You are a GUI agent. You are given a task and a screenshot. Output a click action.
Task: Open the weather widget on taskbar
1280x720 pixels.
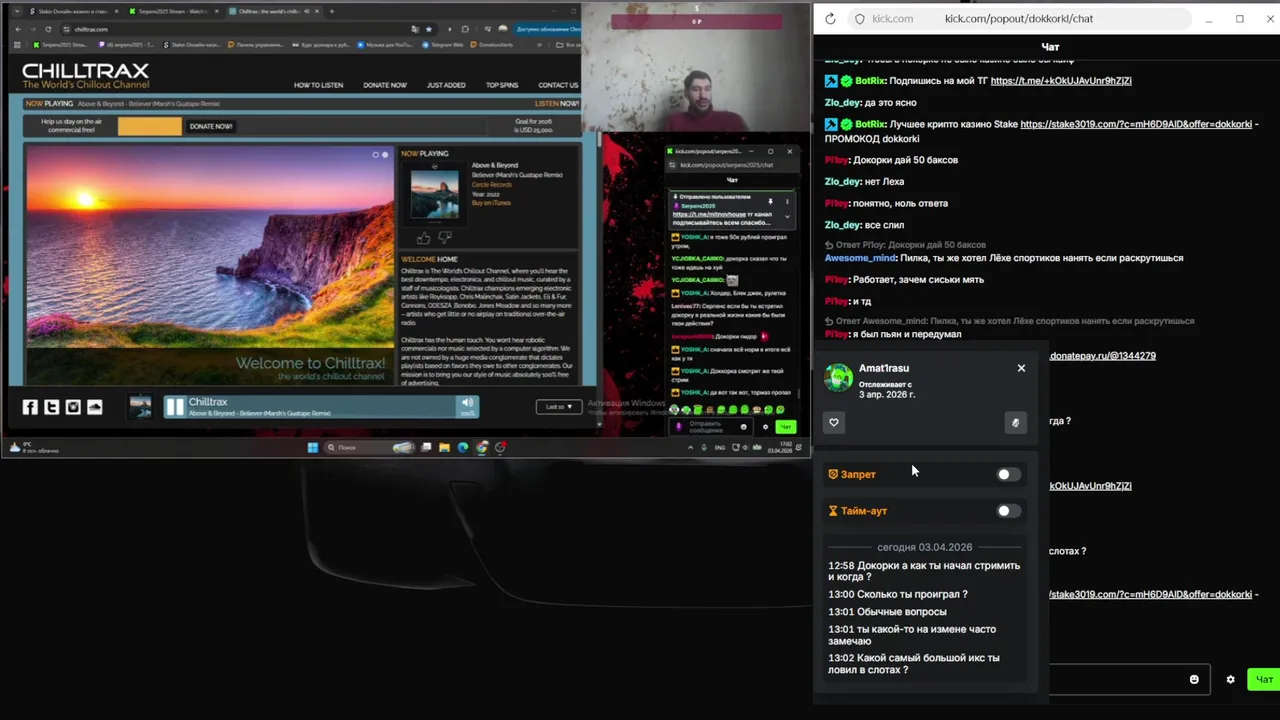33,447
